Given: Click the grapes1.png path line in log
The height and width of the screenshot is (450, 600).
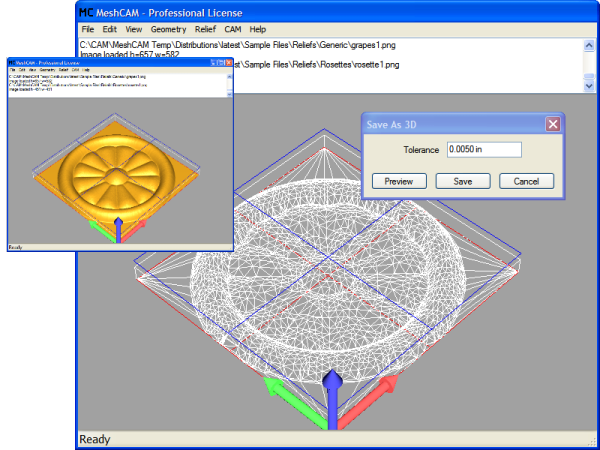Looking at the screenshot, I should click(238, 45).
